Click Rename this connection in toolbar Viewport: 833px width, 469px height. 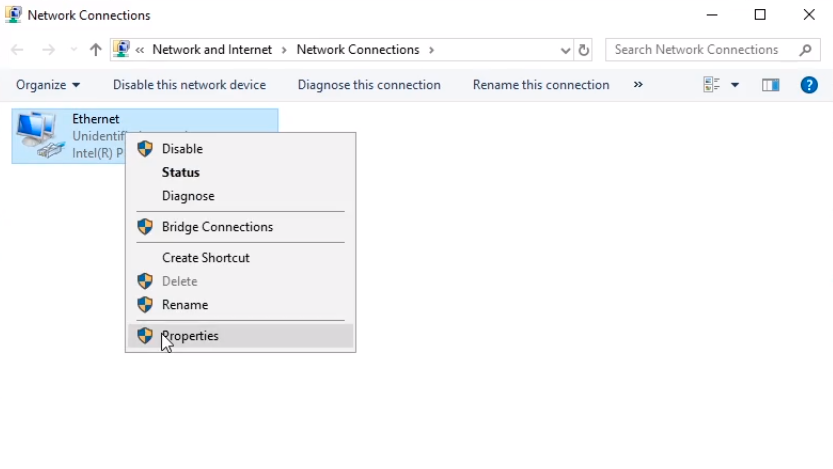pyautogui.click(x=541, y=85)
